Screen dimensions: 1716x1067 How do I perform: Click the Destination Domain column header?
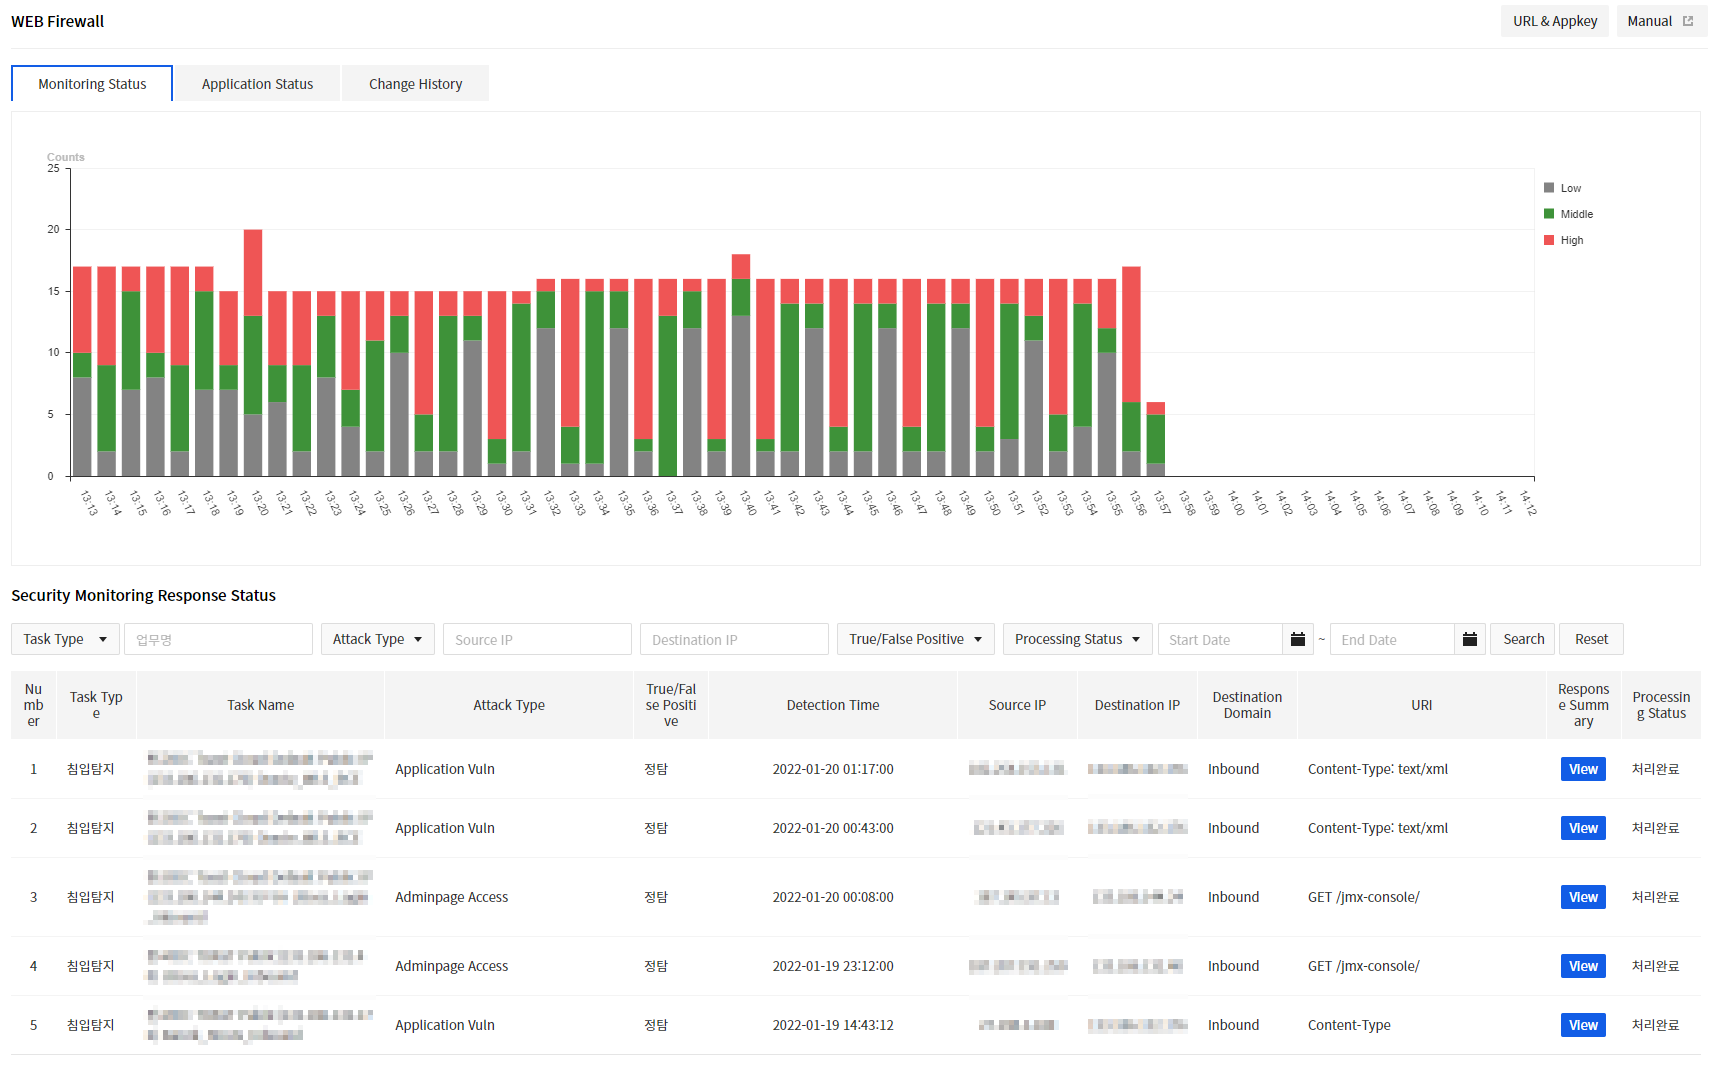1247,705
